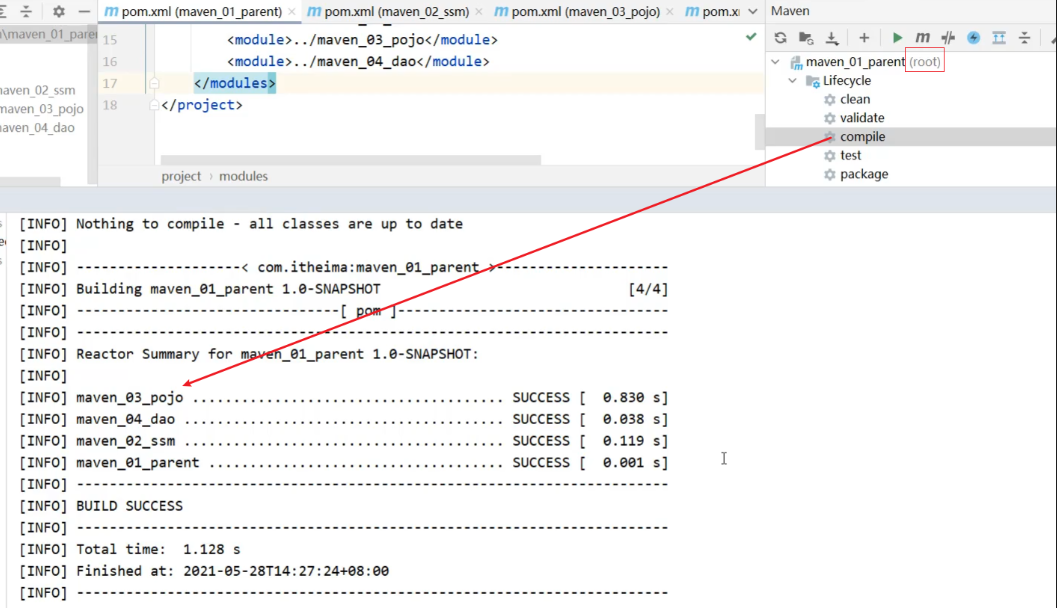Viewport: 1057px width, 608px height.
Task: Fold the closing modules tag at line 17
Action: (154, 84)
